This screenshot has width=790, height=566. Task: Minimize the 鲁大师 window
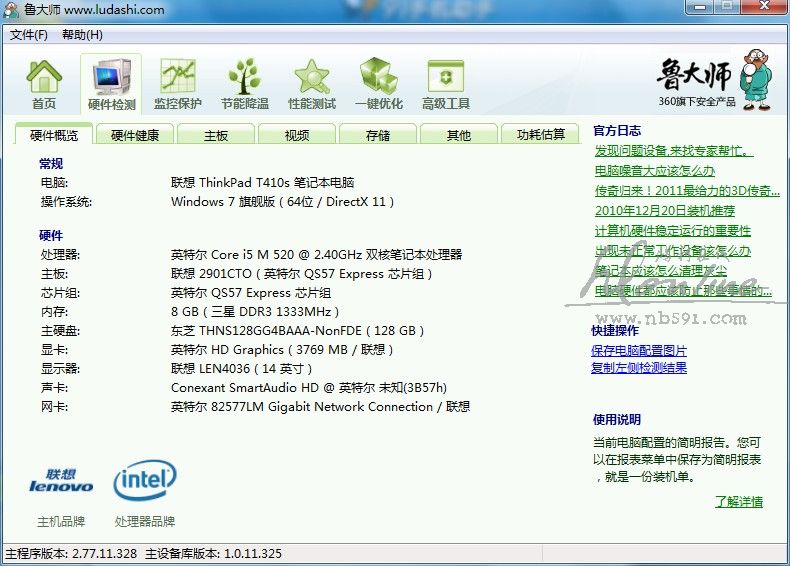click(700, 7)
